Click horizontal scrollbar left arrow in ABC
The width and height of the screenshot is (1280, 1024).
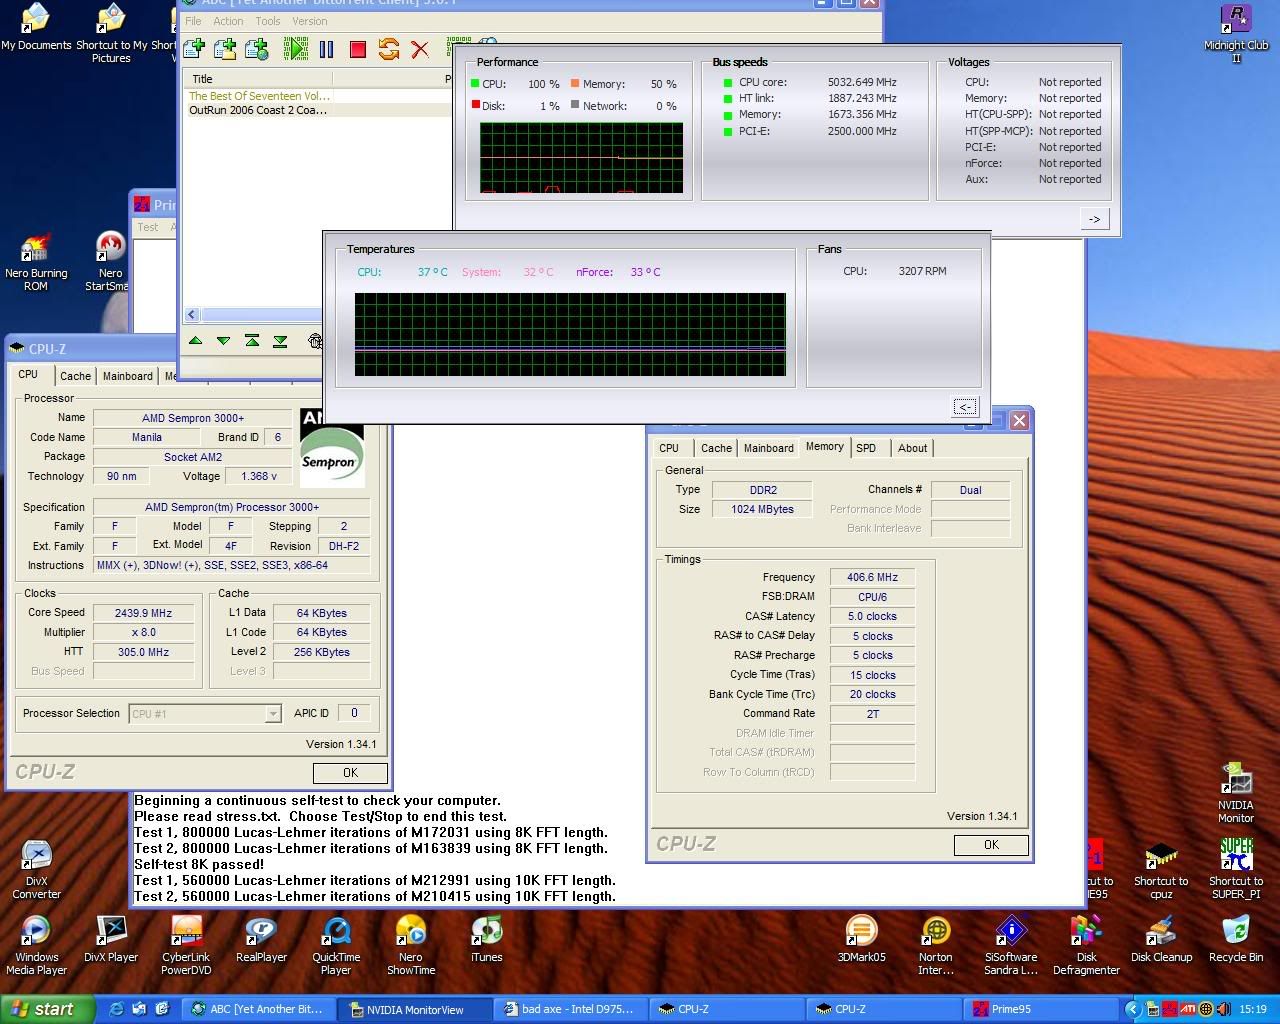click(x=192, y=314)
